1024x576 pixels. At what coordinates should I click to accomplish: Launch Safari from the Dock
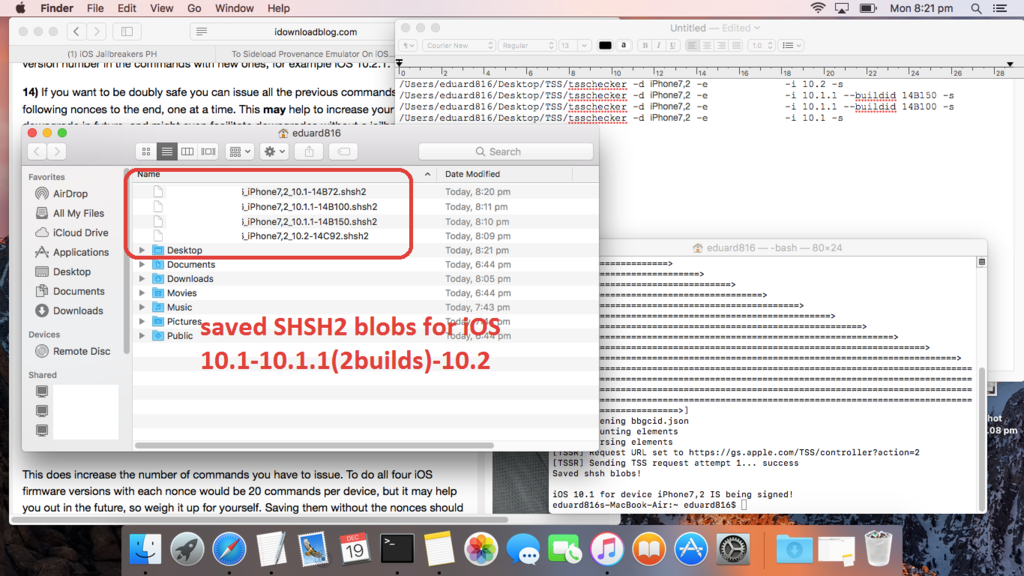(x=229, y=549)
